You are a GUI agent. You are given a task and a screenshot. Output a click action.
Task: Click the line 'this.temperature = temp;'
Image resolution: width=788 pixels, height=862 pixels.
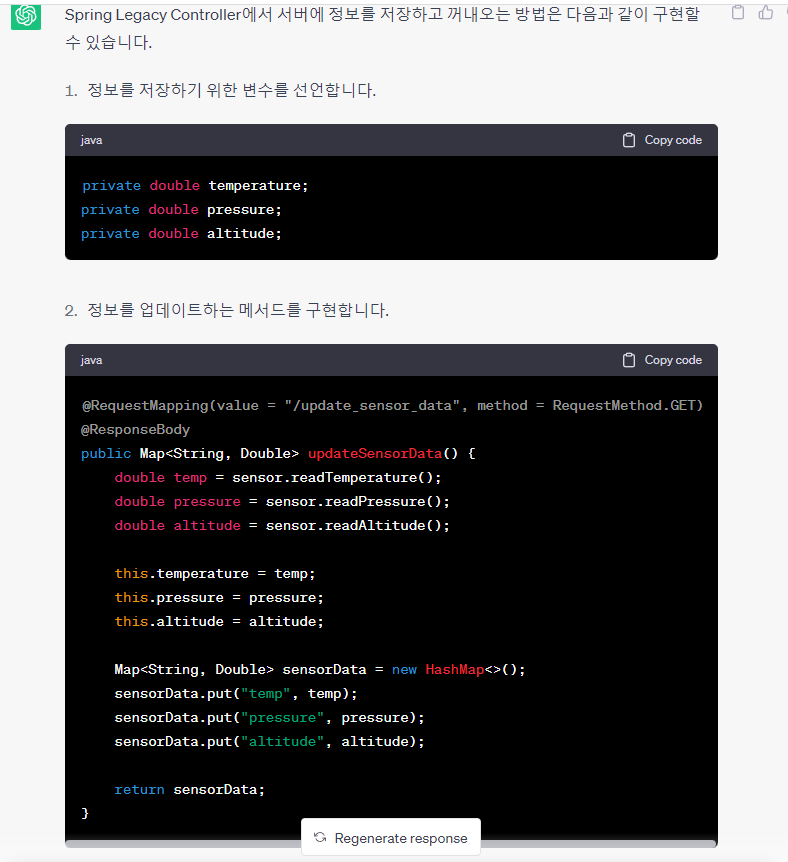point(215,574)
